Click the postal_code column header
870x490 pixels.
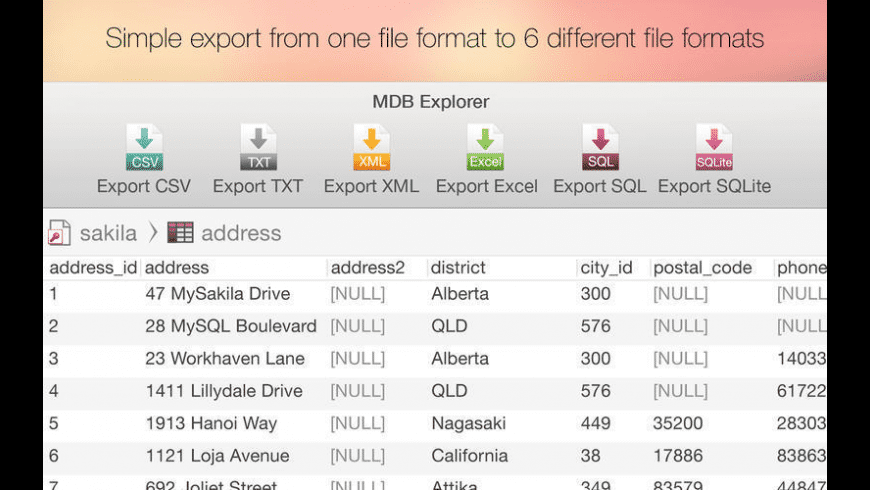702,268
